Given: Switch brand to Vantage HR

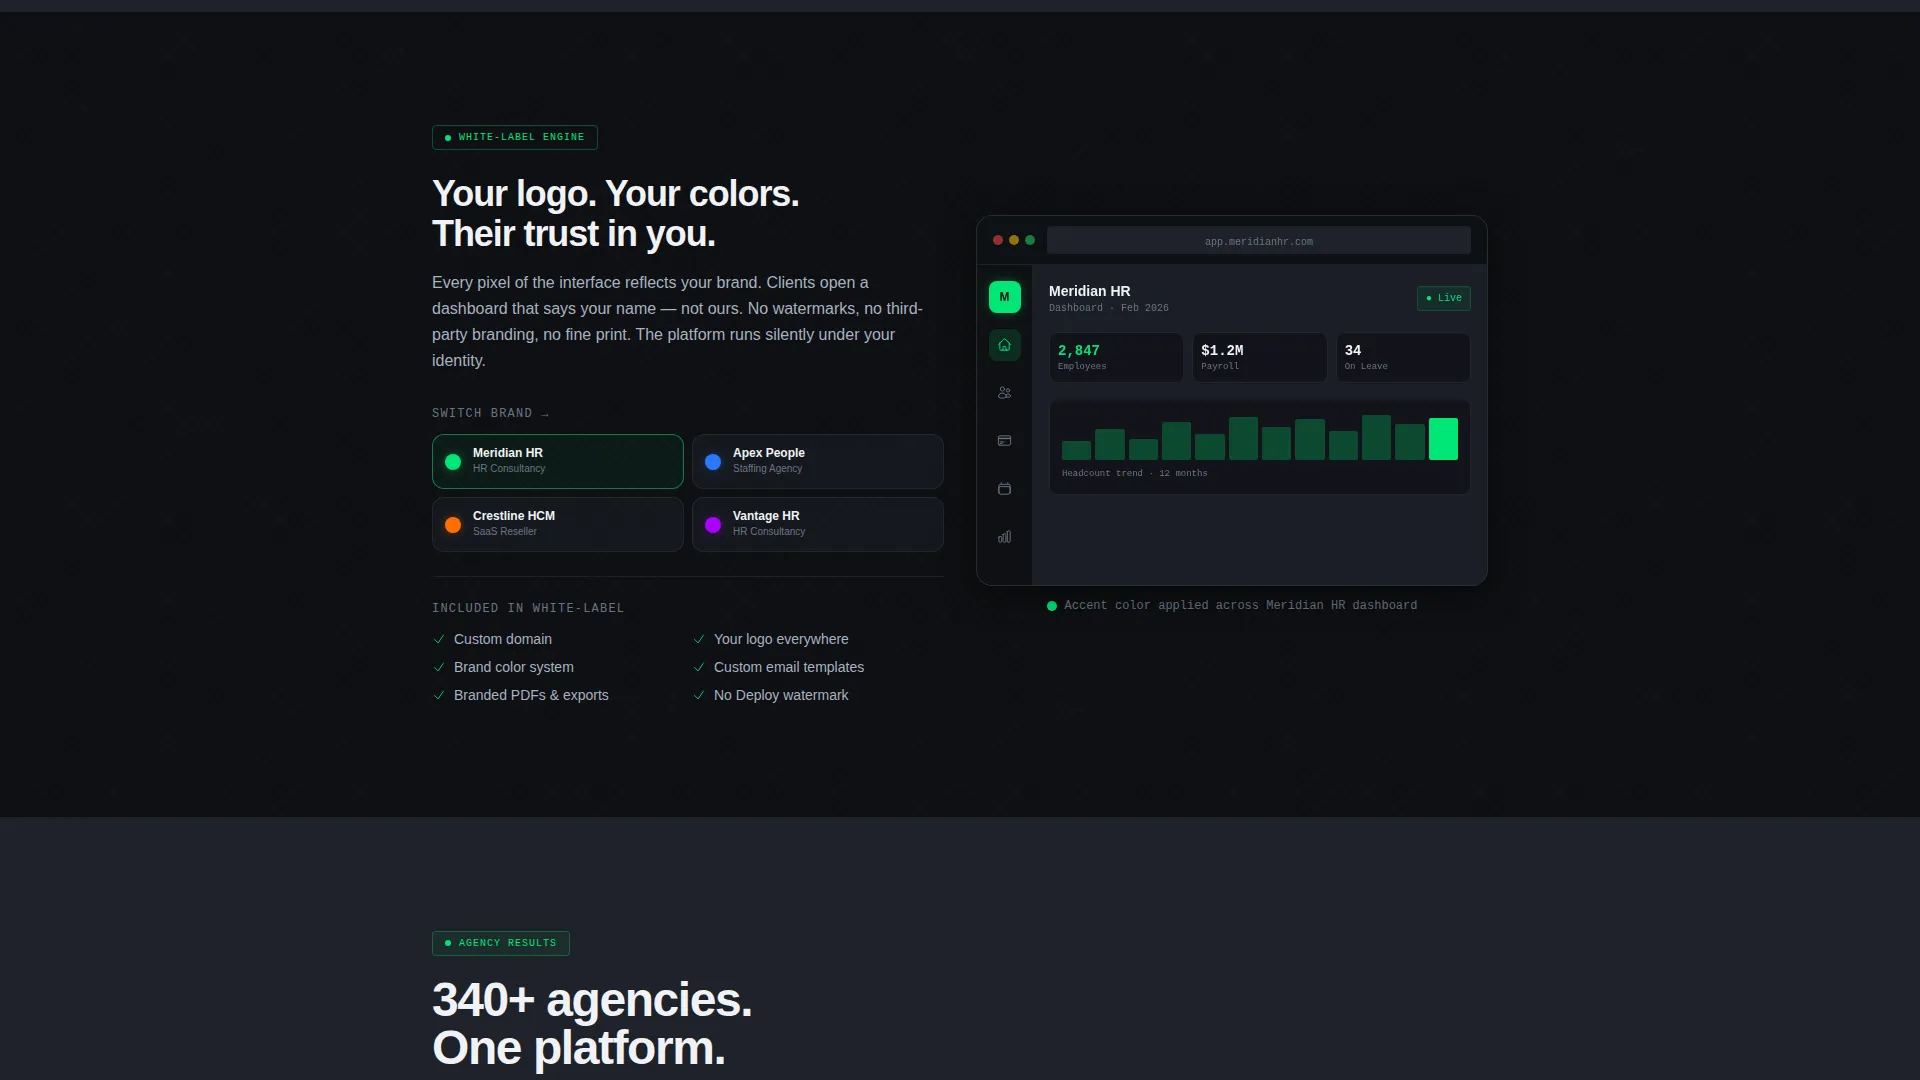Looking at the screenshot, I should click(818, 524).
